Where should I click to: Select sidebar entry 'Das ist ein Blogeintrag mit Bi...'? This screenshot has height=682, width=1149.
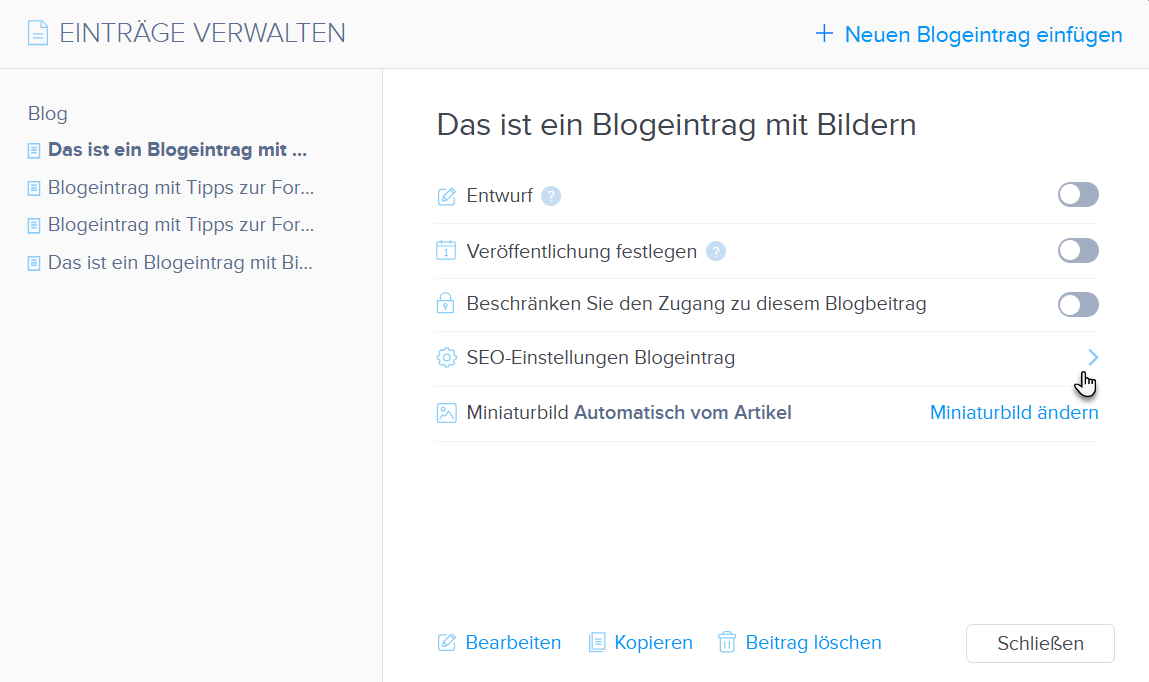click(180, 262)
